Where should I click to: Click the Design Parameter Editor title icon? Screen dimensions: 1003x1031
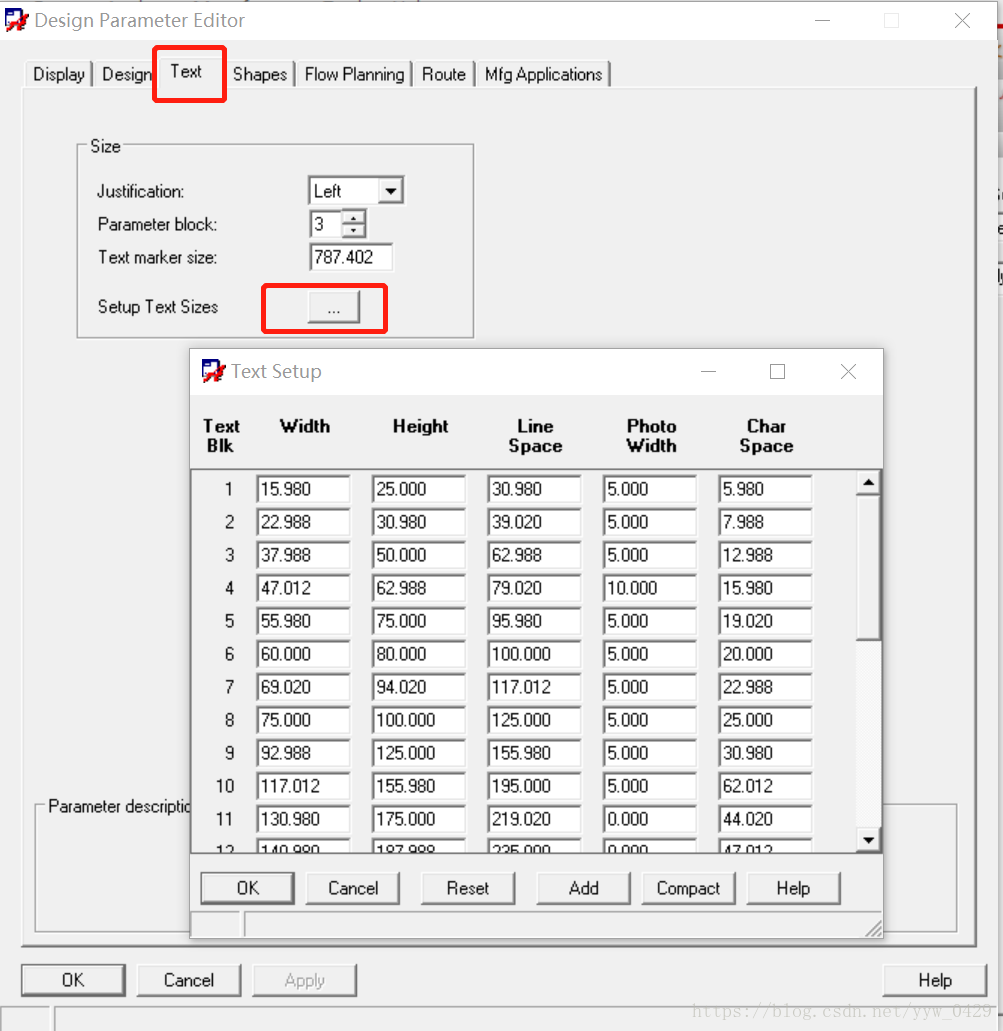click(x=17, y=20)
